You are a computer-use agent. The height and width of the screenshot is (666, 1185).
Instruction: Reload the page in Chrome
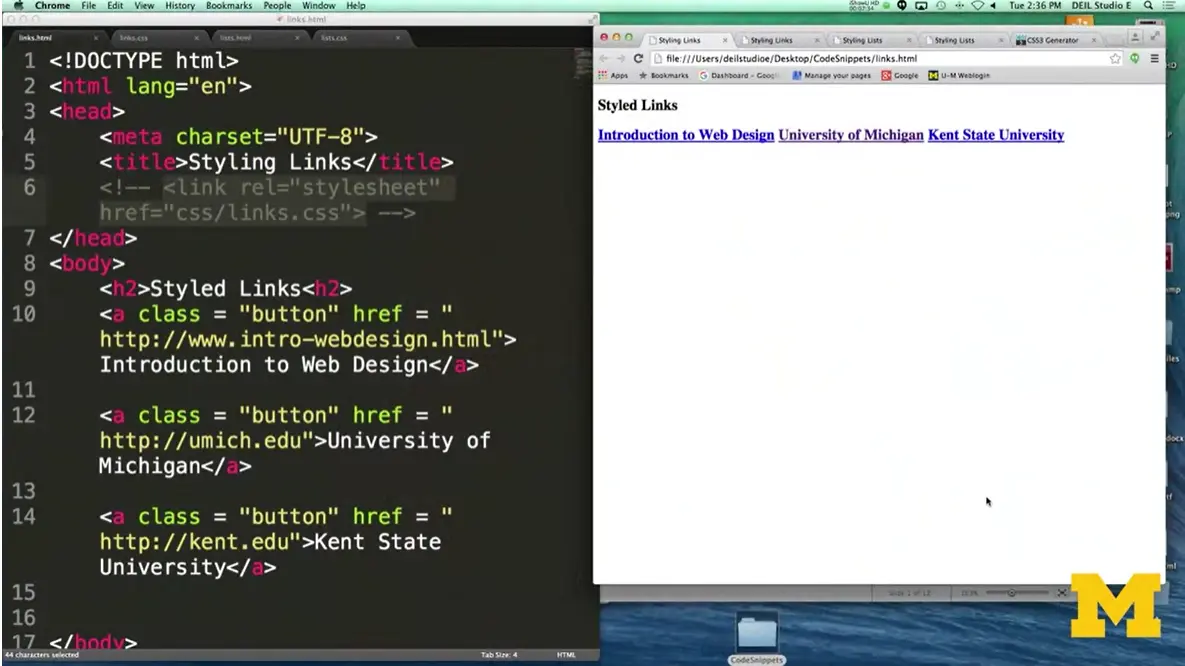click(638, 59)
